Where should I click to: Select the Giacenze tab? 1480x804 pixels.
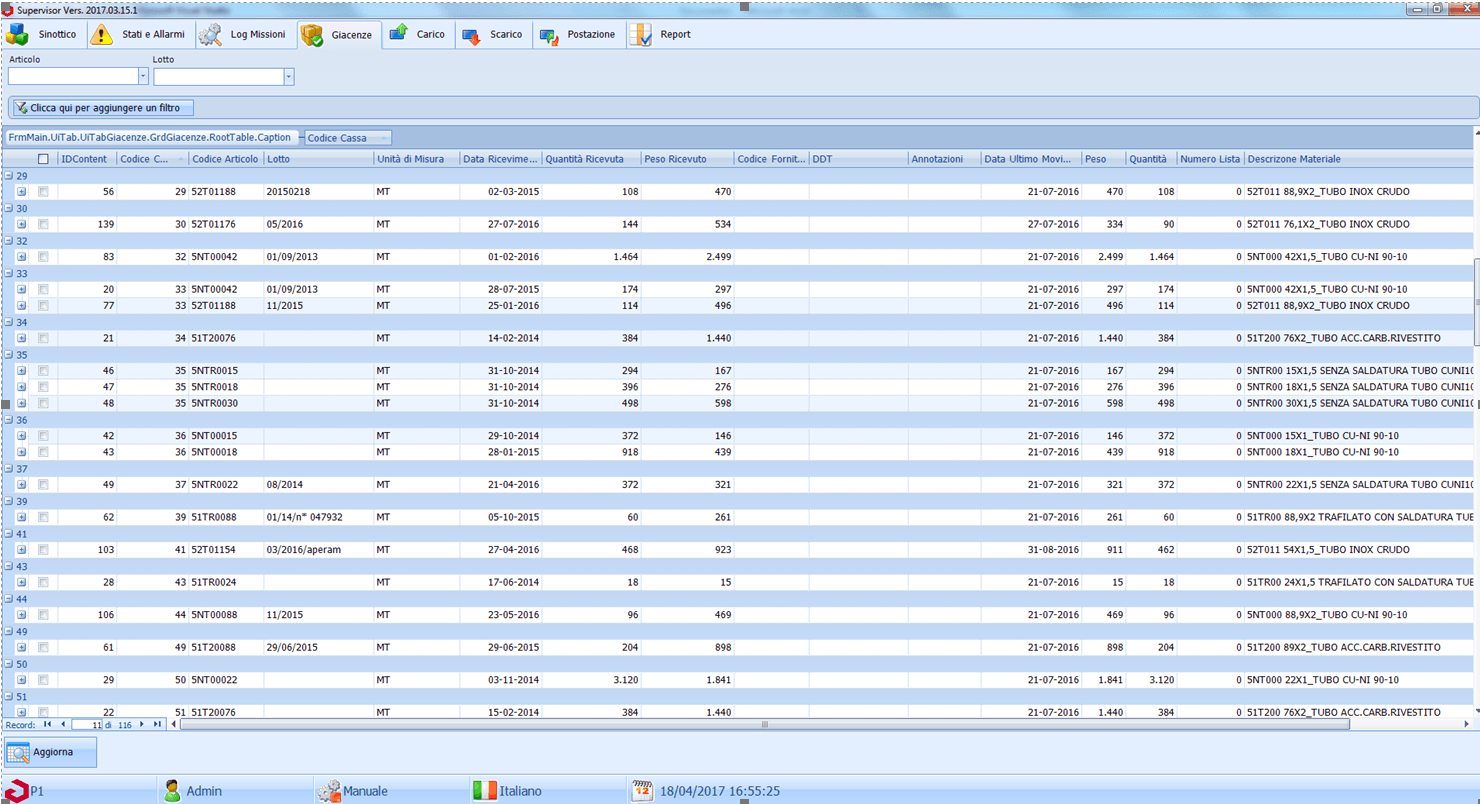[339, 35]
